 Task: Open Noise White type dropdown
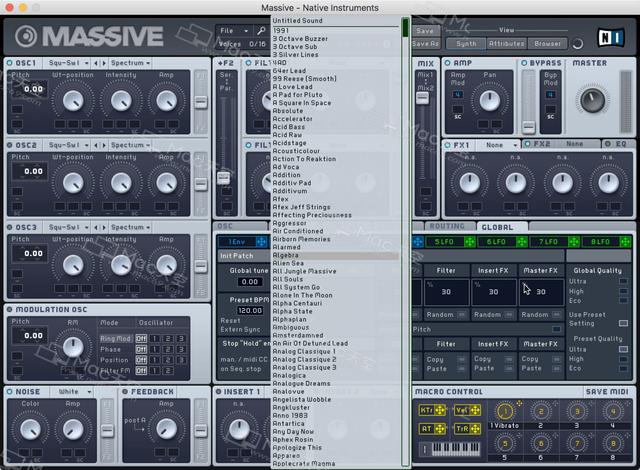click(72, 392)
